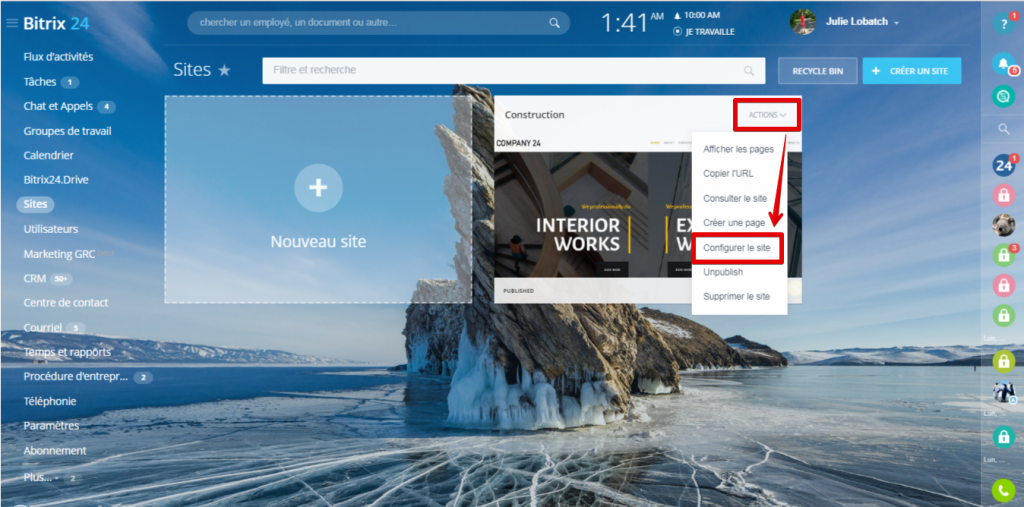
Task: Click the PUBLISHED status label
Action: coord(518,291)
